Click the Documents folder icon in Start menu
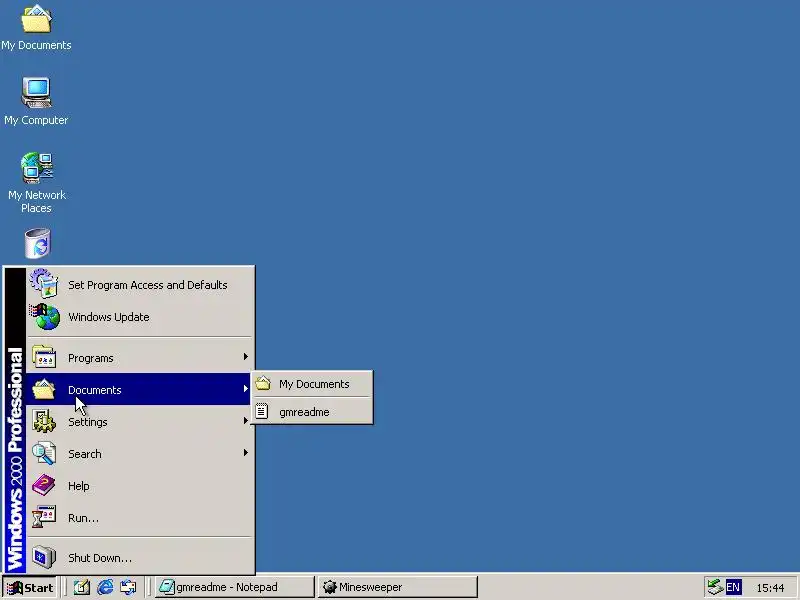This screenshot has height=600, width=800. (x=44, y=389)
